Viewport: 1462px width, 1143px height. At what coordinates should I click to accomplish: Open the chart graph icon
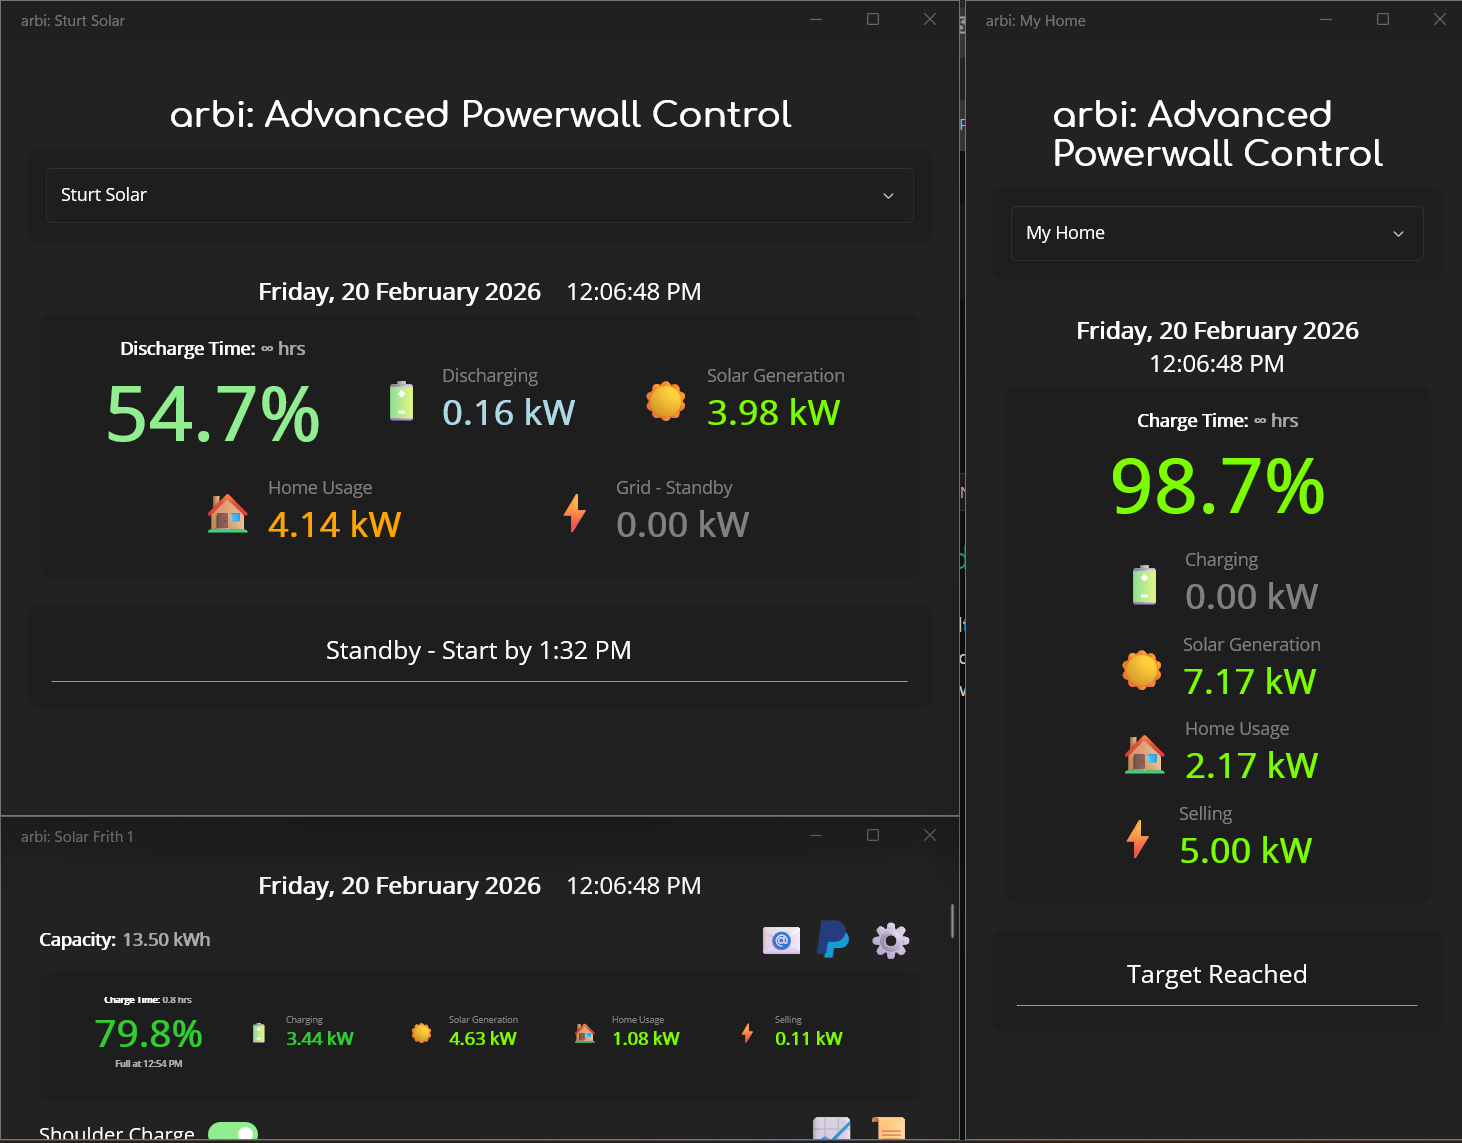[832, 1129]
